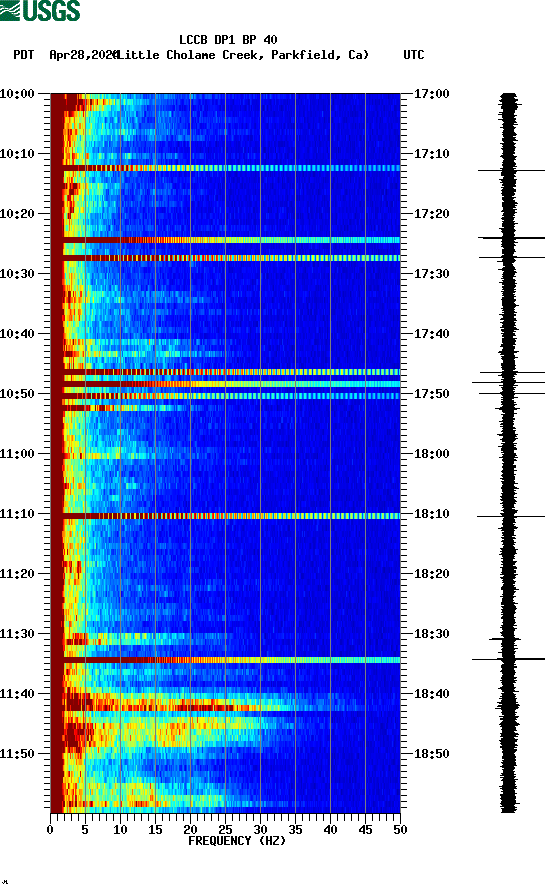
Task: Click the '18:30' UTC time label
Action: (431, 634)
